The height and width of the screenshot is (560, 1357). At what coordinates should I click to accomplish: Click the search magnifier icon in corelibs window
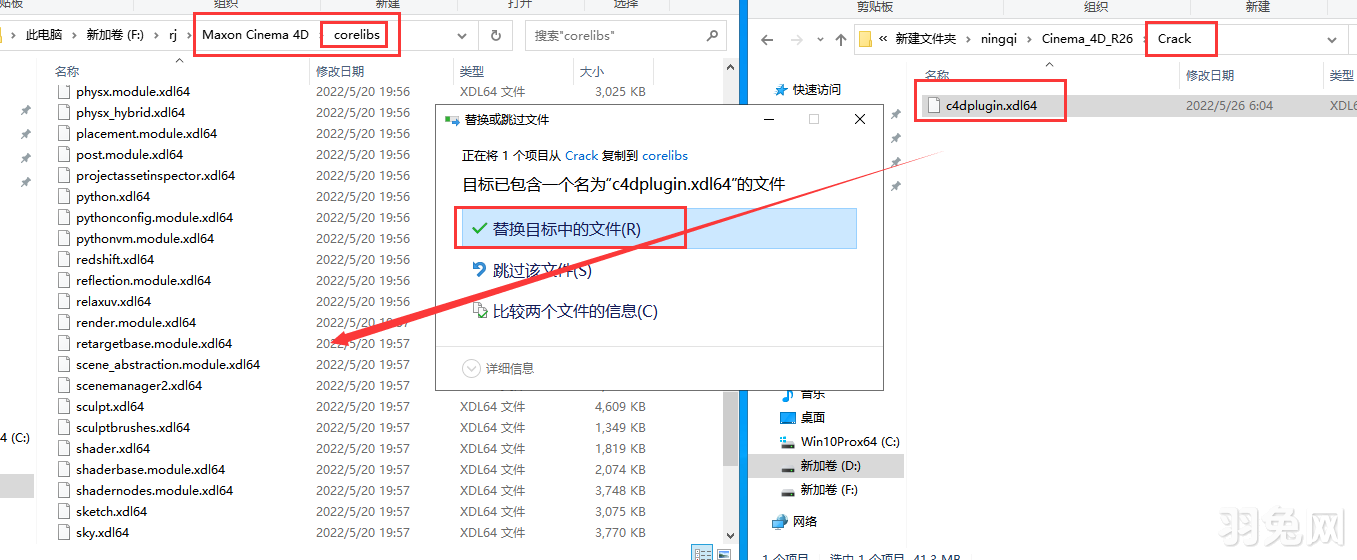tap(712, 35)
